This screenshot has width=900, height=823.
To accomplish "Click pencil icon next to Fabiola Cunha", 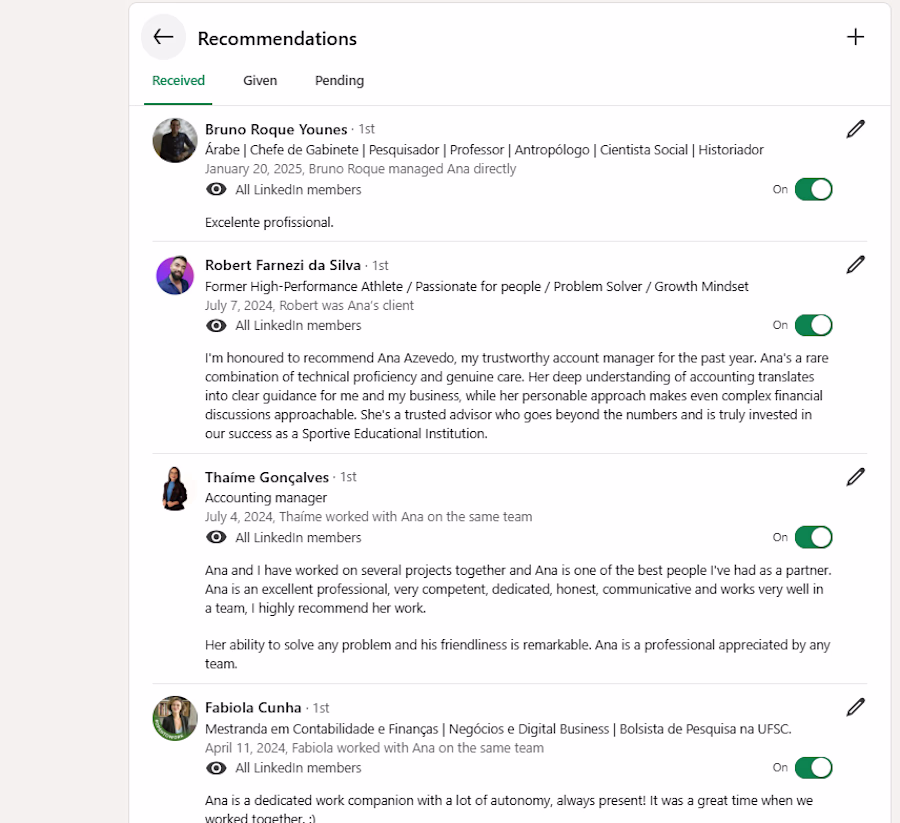I will (855, 708).
